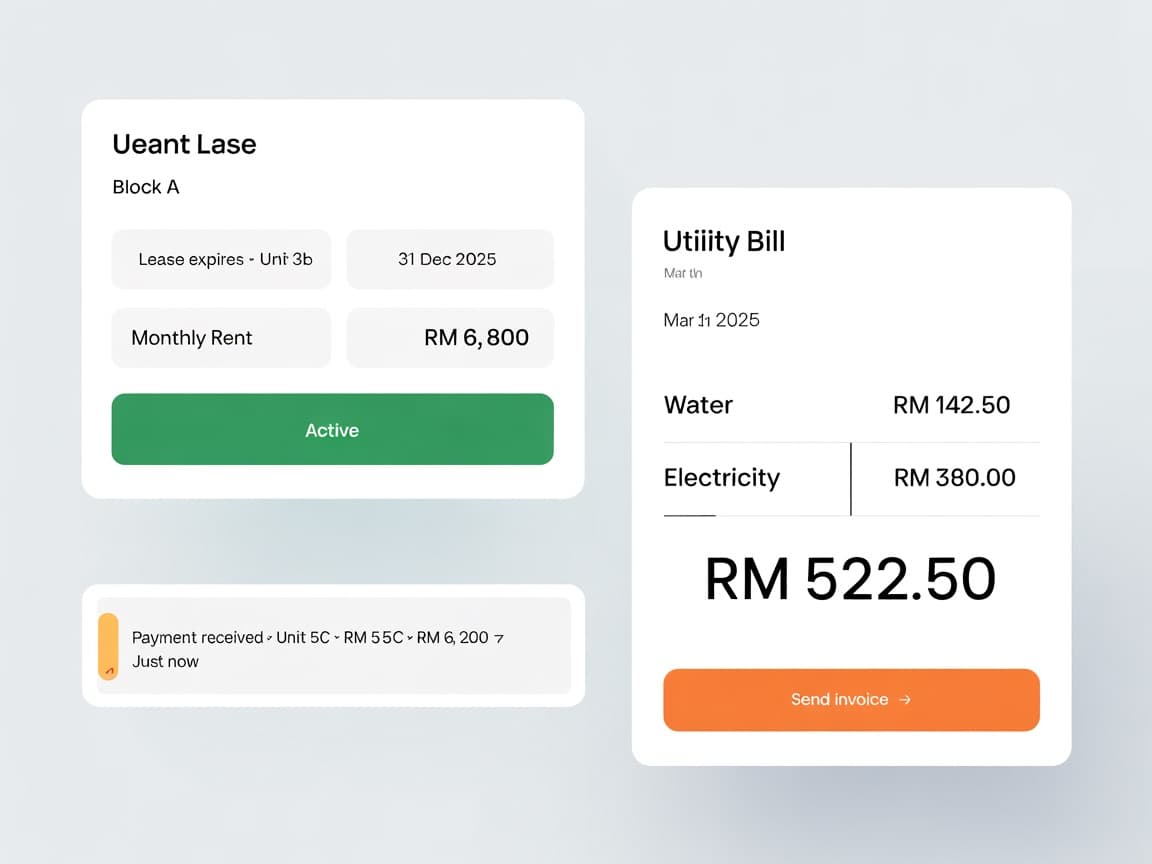The image size is (1152, 864).
Task: Click the orange marker on the payment notification
Action: (107, 646)
